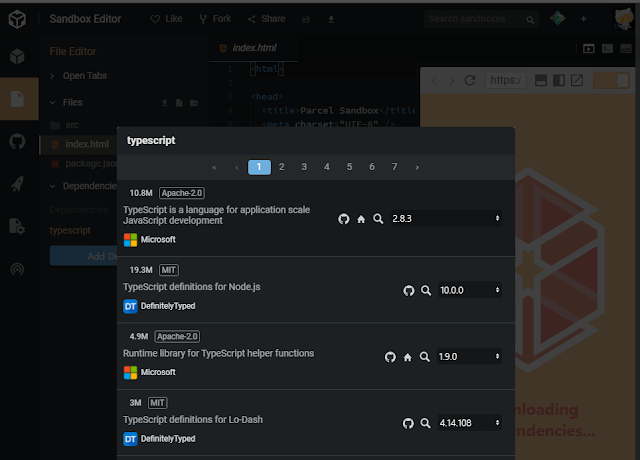Toggle the switch in preview toolbar
640x460 pixels.
(x=611, y=80)
